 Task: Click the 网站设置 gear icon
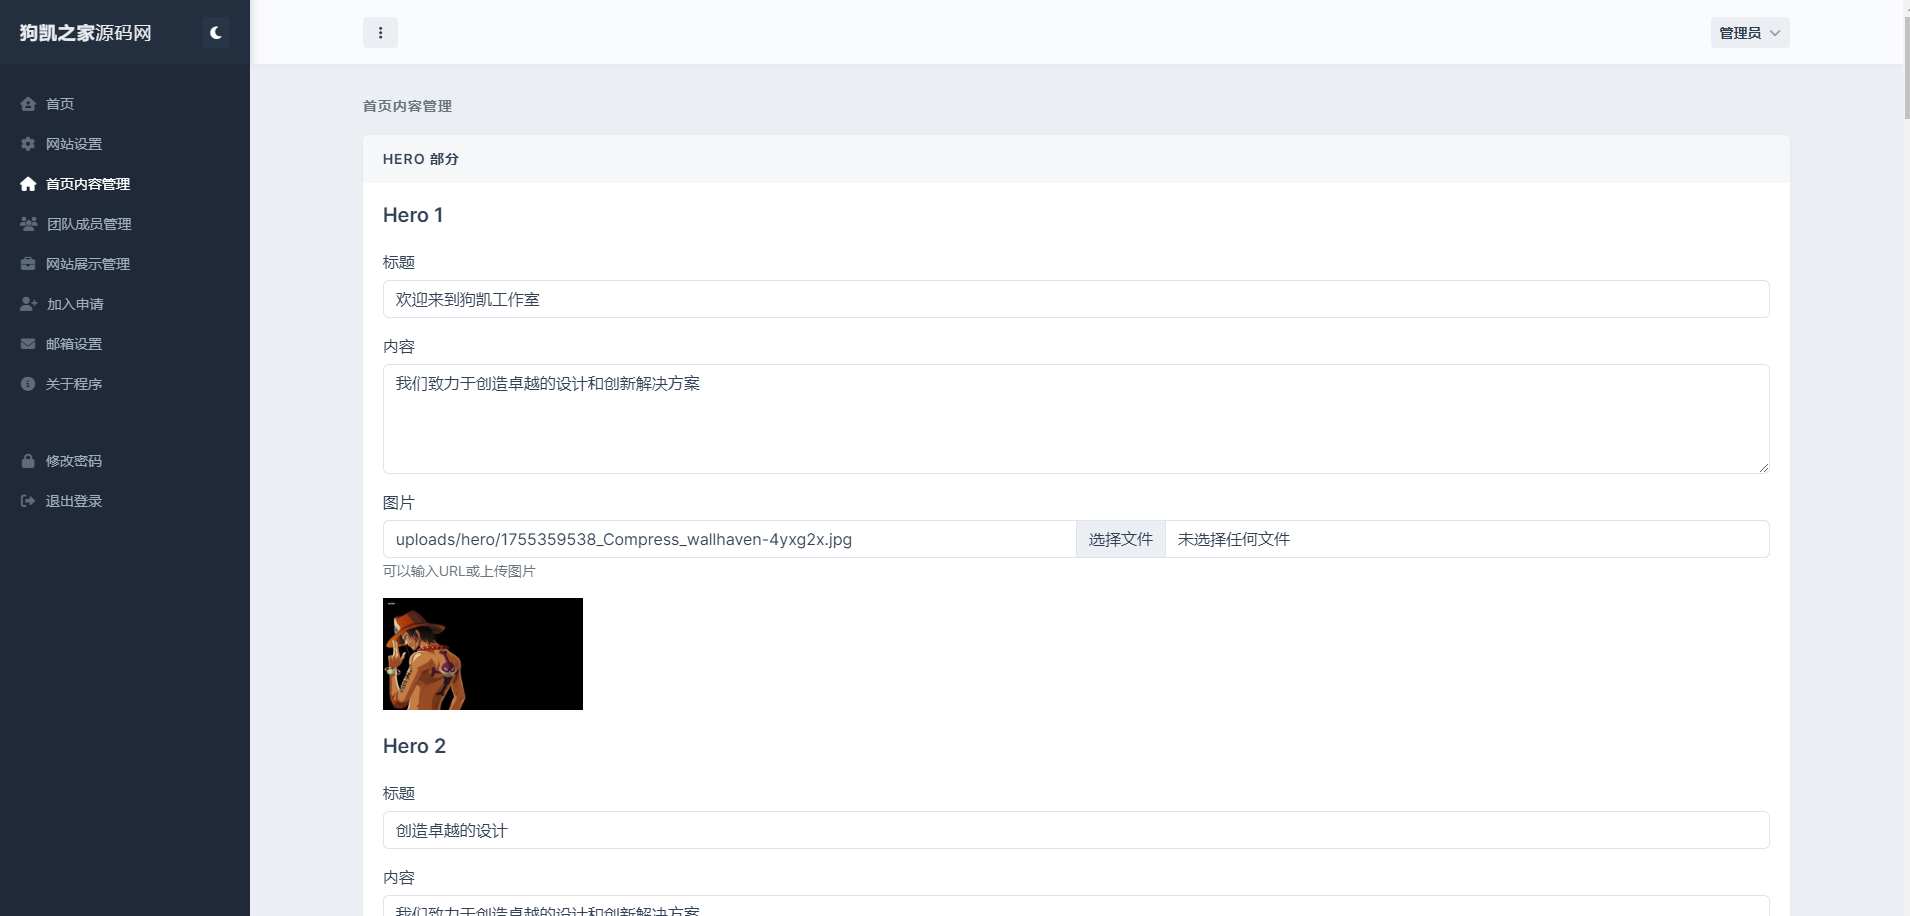click(x=28, y=144)
